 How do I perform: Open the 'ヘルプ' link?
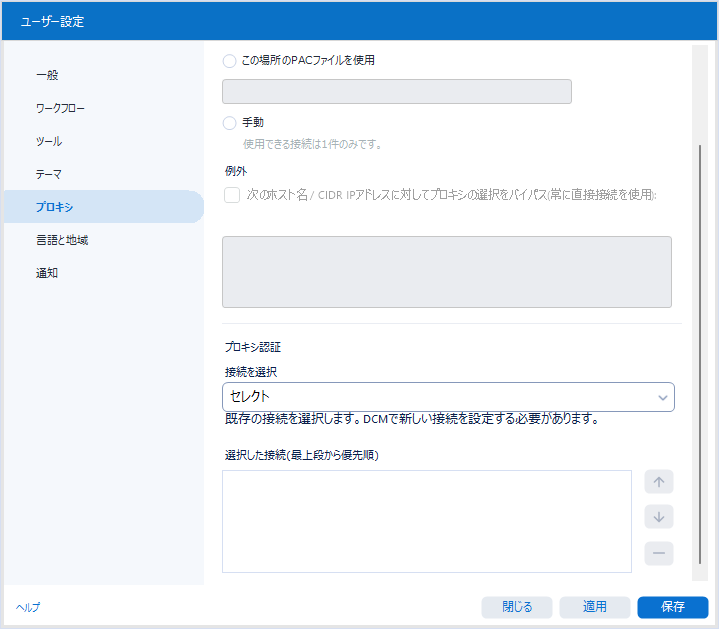pyautogui.click(x=28, y=607)
